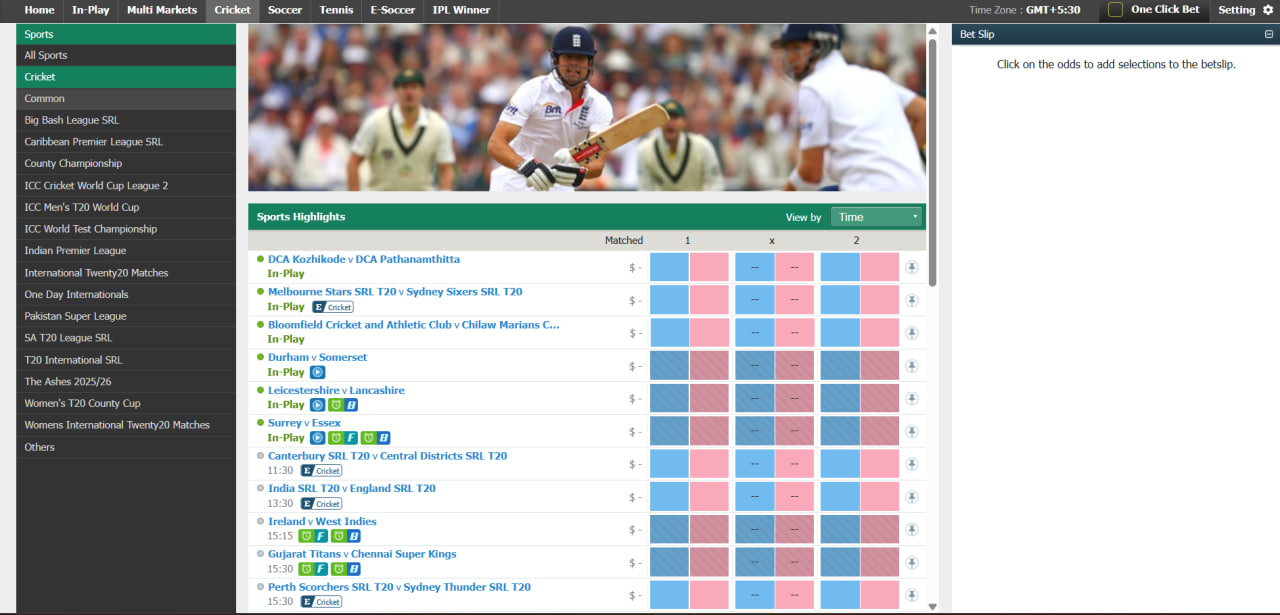Click the green F fancy icon for Ireland v West Indies

[x=314, y=536]
